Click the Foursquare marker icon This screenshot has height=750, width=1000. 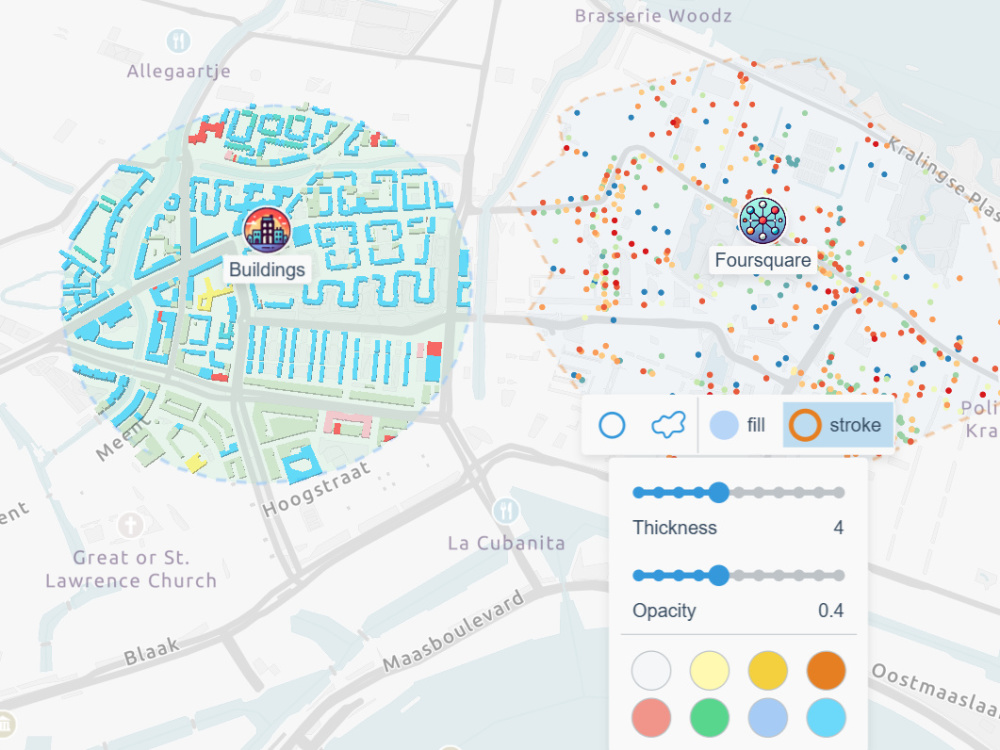763,221
